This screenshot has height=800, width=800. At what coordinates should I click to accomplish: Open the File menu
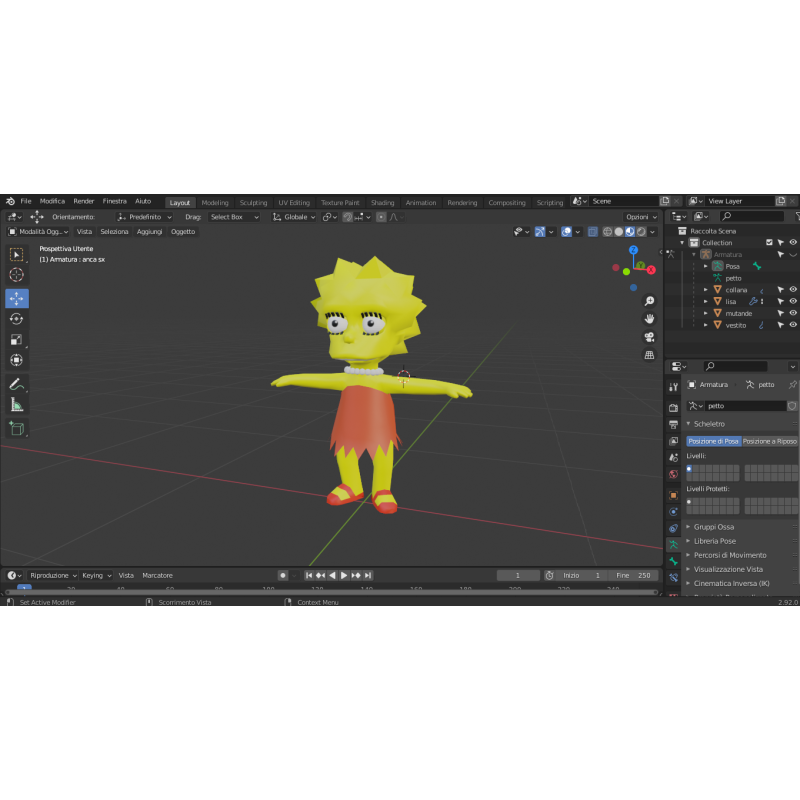click(x=26, y=201)
